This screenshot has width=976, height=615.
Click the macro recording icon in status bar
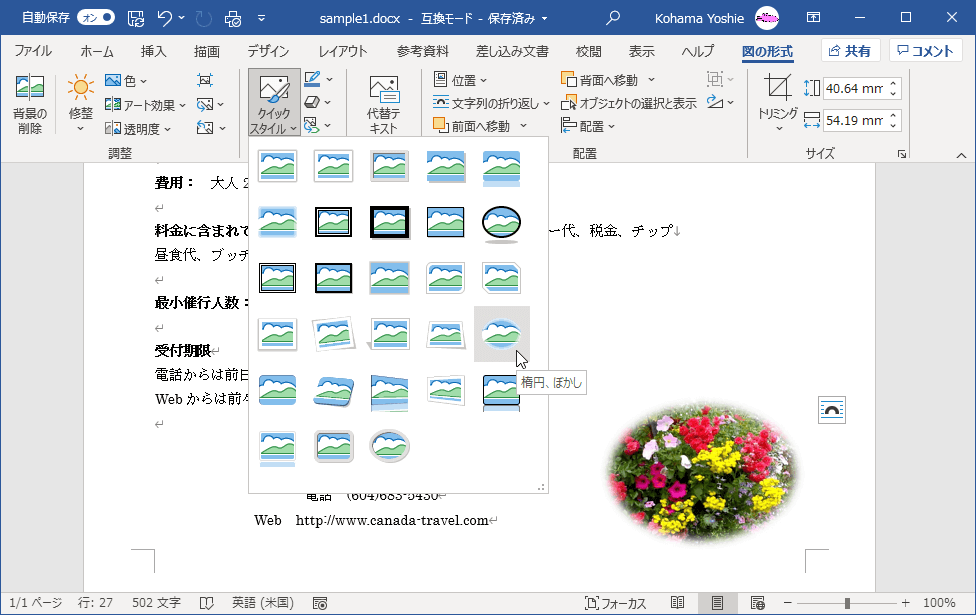[320, 603]
